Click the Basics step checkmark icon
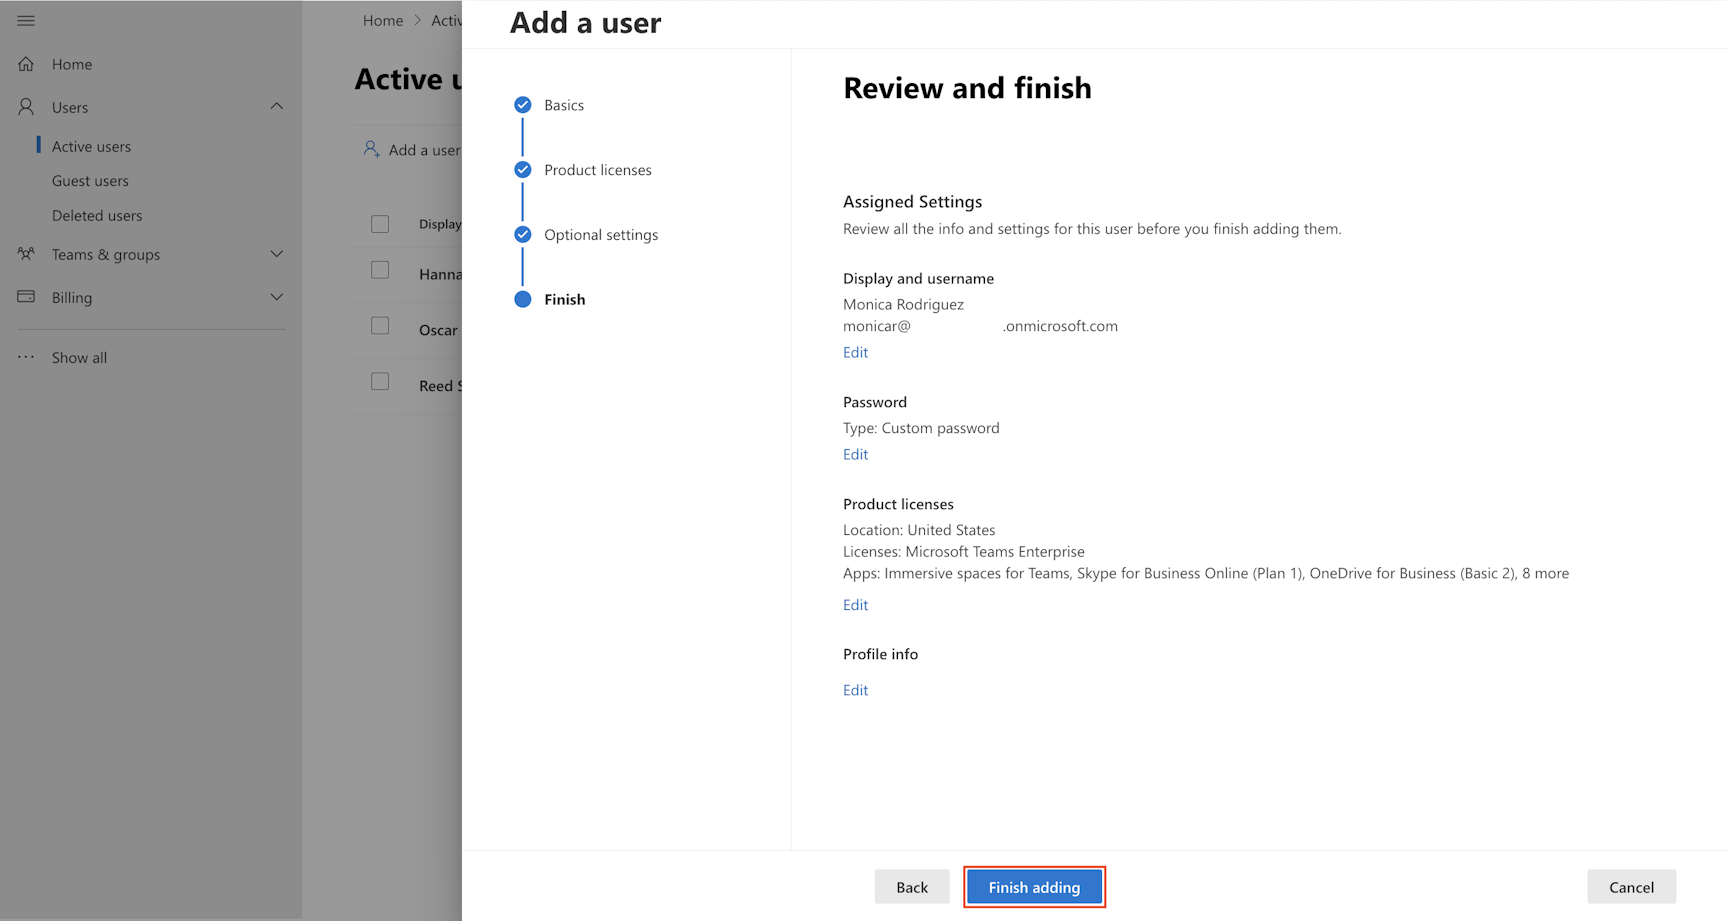 tap(522, 105)
